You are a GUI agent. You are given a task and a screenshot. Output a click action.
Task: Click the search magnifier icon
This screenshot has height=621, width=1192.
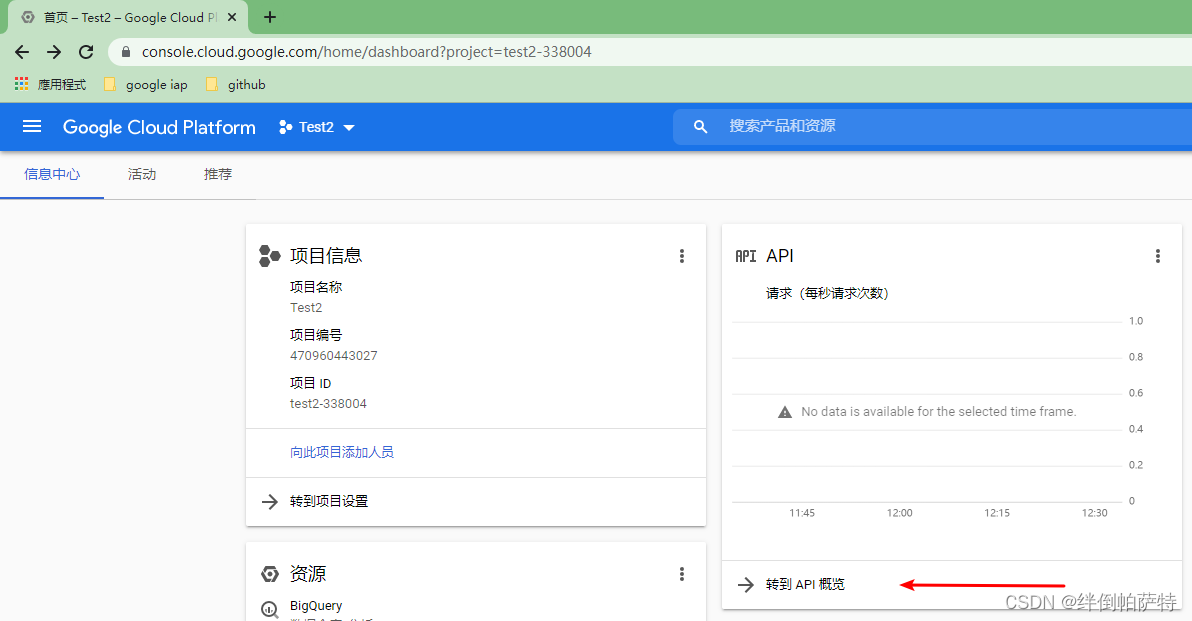[x=700, y=126]
